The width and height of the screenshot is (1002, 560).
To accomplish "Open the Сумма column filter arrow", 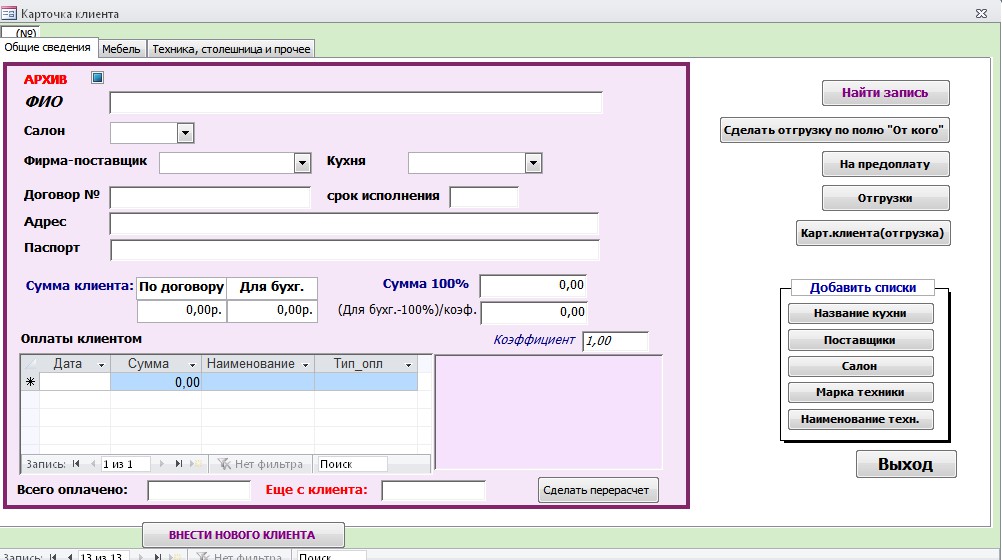I will coord(192,364).
